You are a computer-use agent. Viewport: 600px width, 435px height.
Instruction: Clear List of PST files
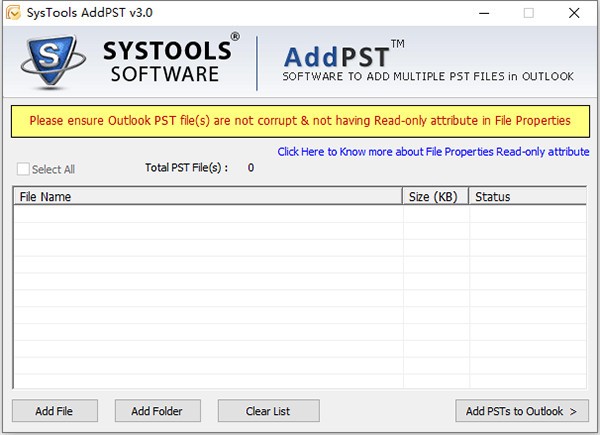[268, 410]
